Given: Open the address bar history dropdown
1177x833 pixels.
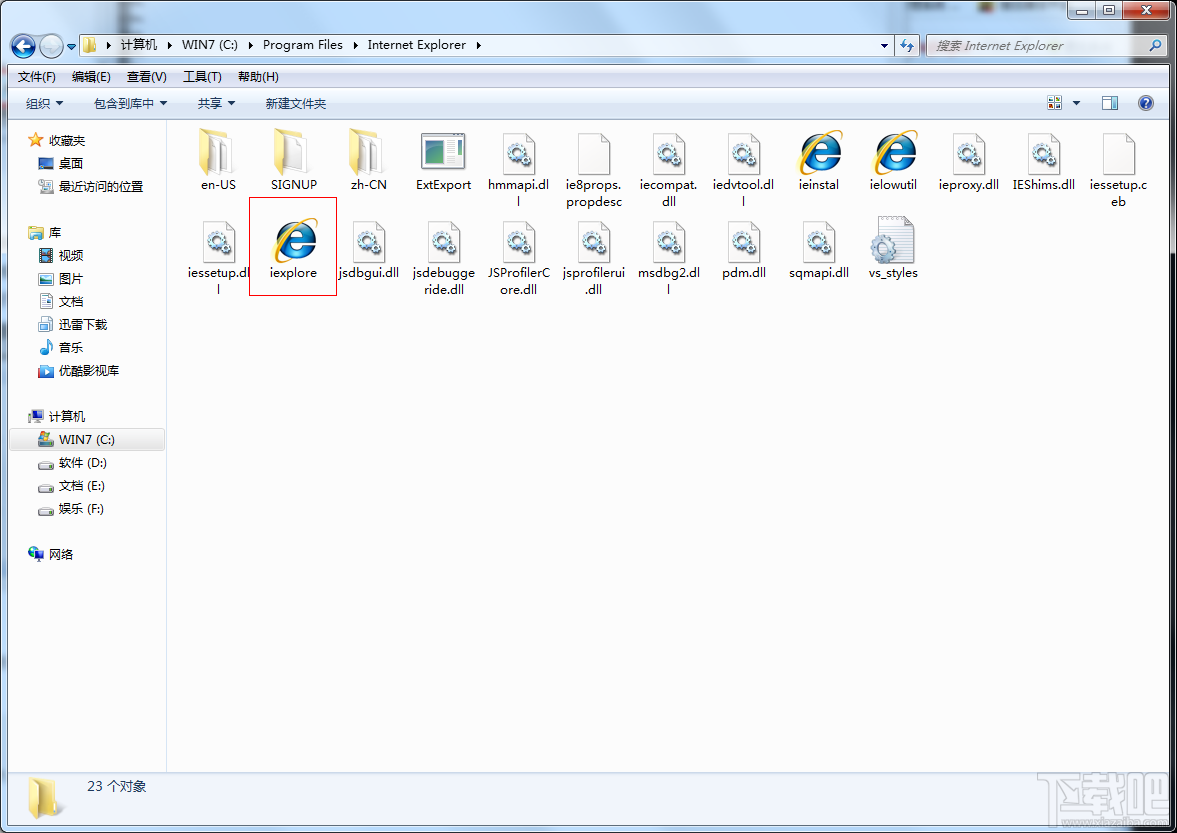Looking at the screenshot, I should 884,46.
